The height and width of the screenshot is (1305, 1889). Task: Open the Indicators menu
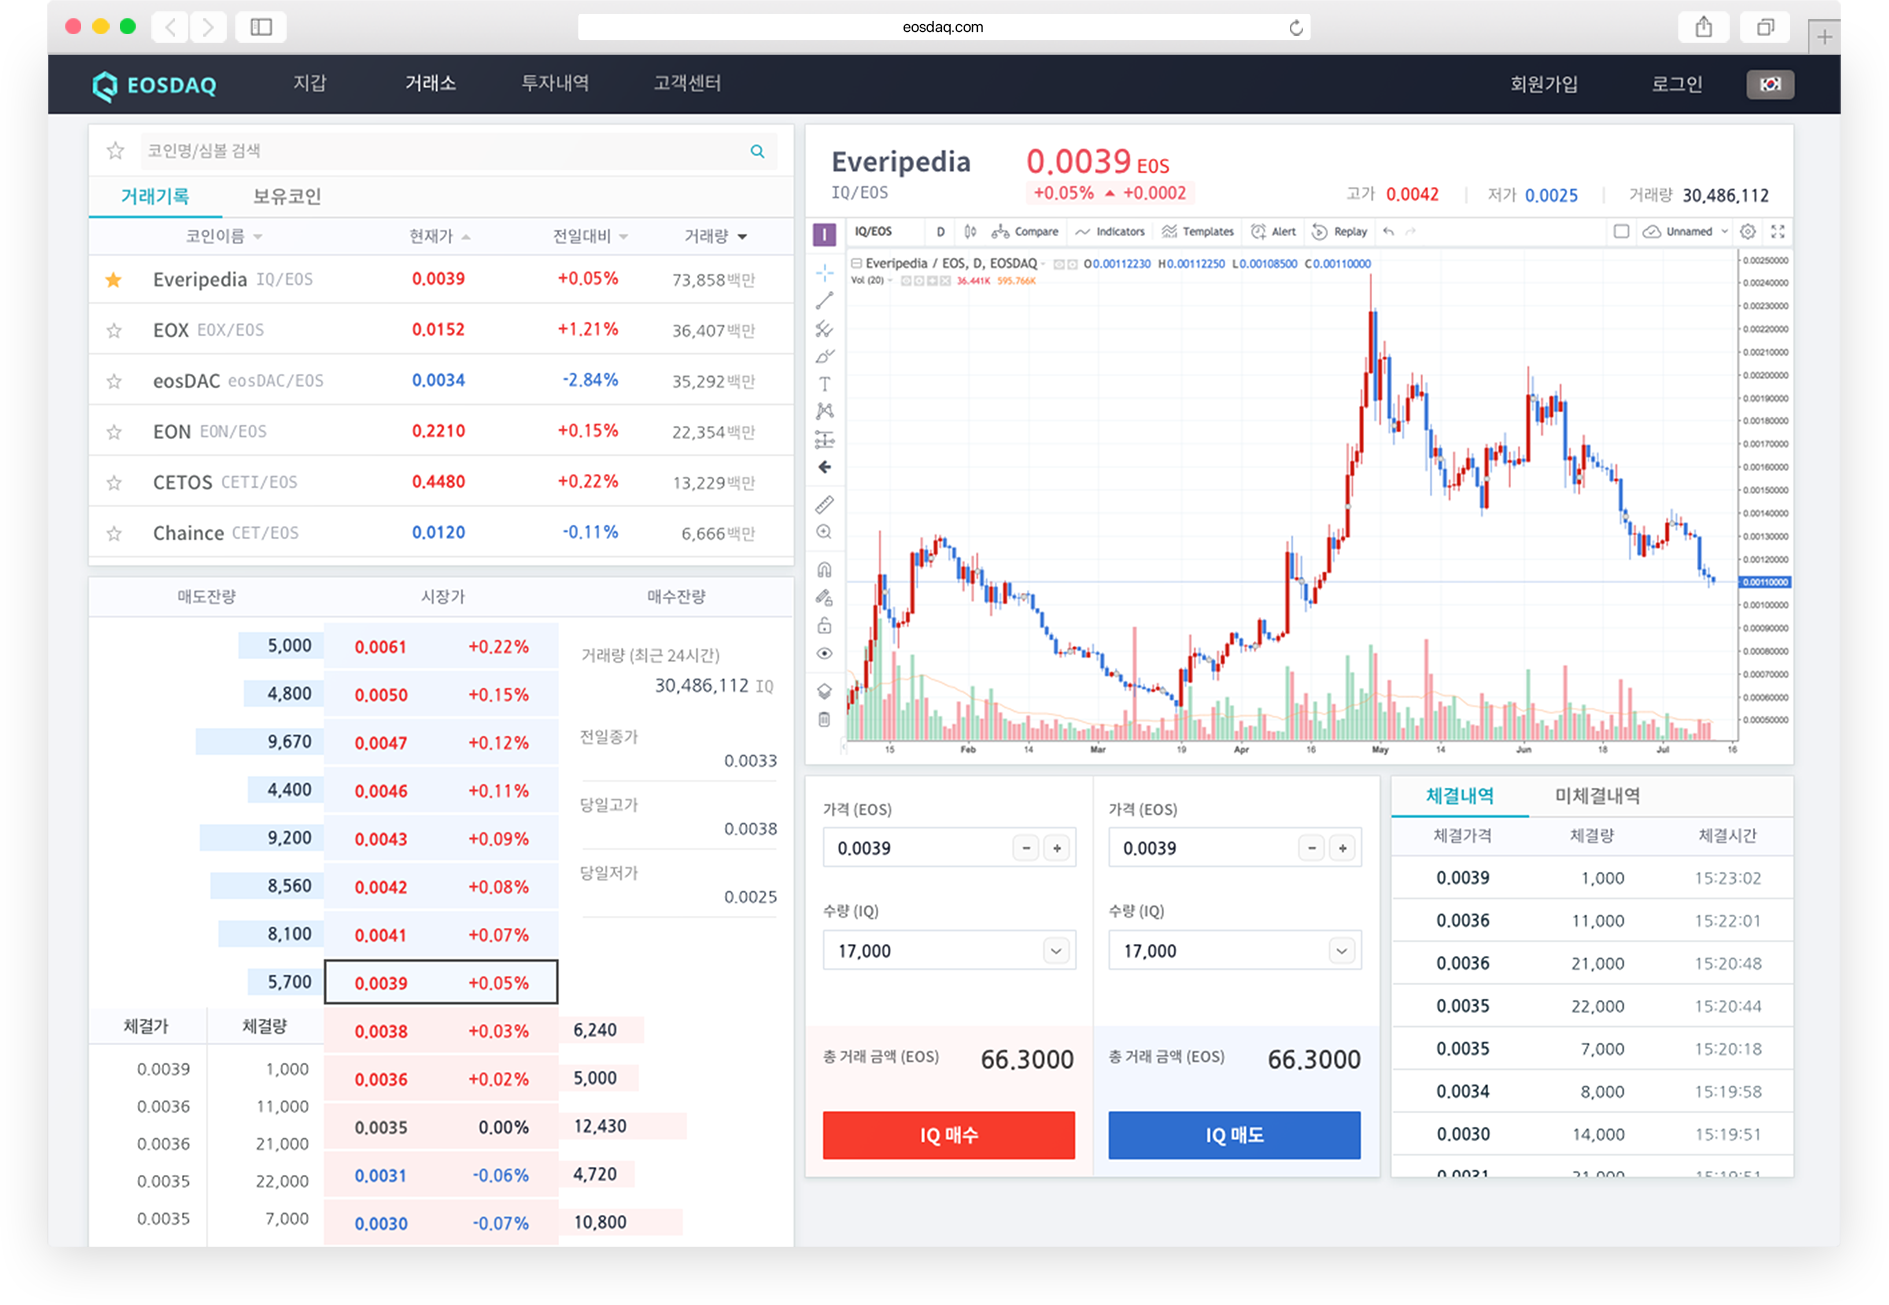coord(1110,232)
